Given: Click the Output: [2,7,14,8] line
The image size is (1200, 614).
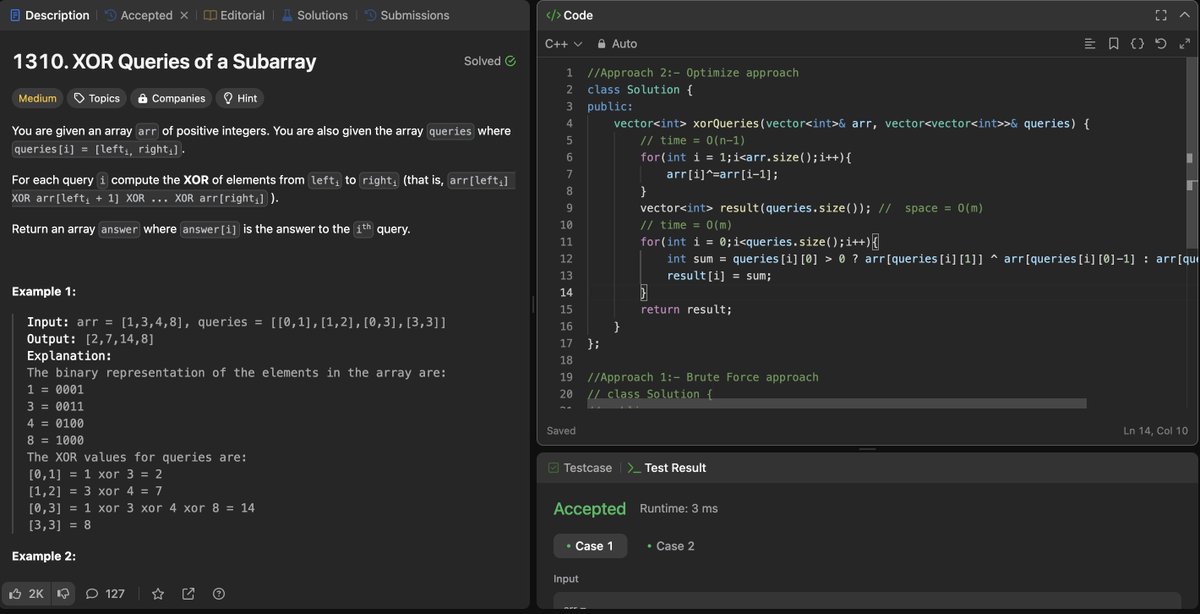Looking at the screenshot, I should pos(91,339).
